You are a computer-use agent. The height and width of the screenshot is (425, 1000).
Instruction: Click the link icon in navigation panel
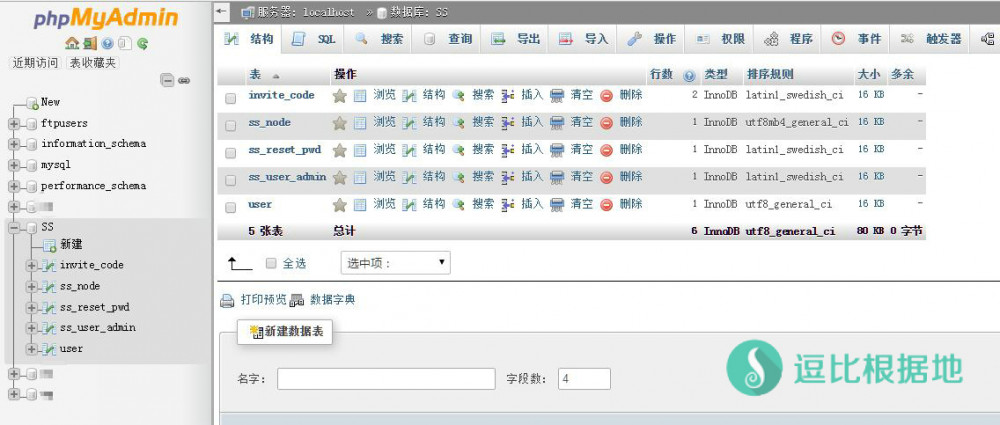pos(184,80)
